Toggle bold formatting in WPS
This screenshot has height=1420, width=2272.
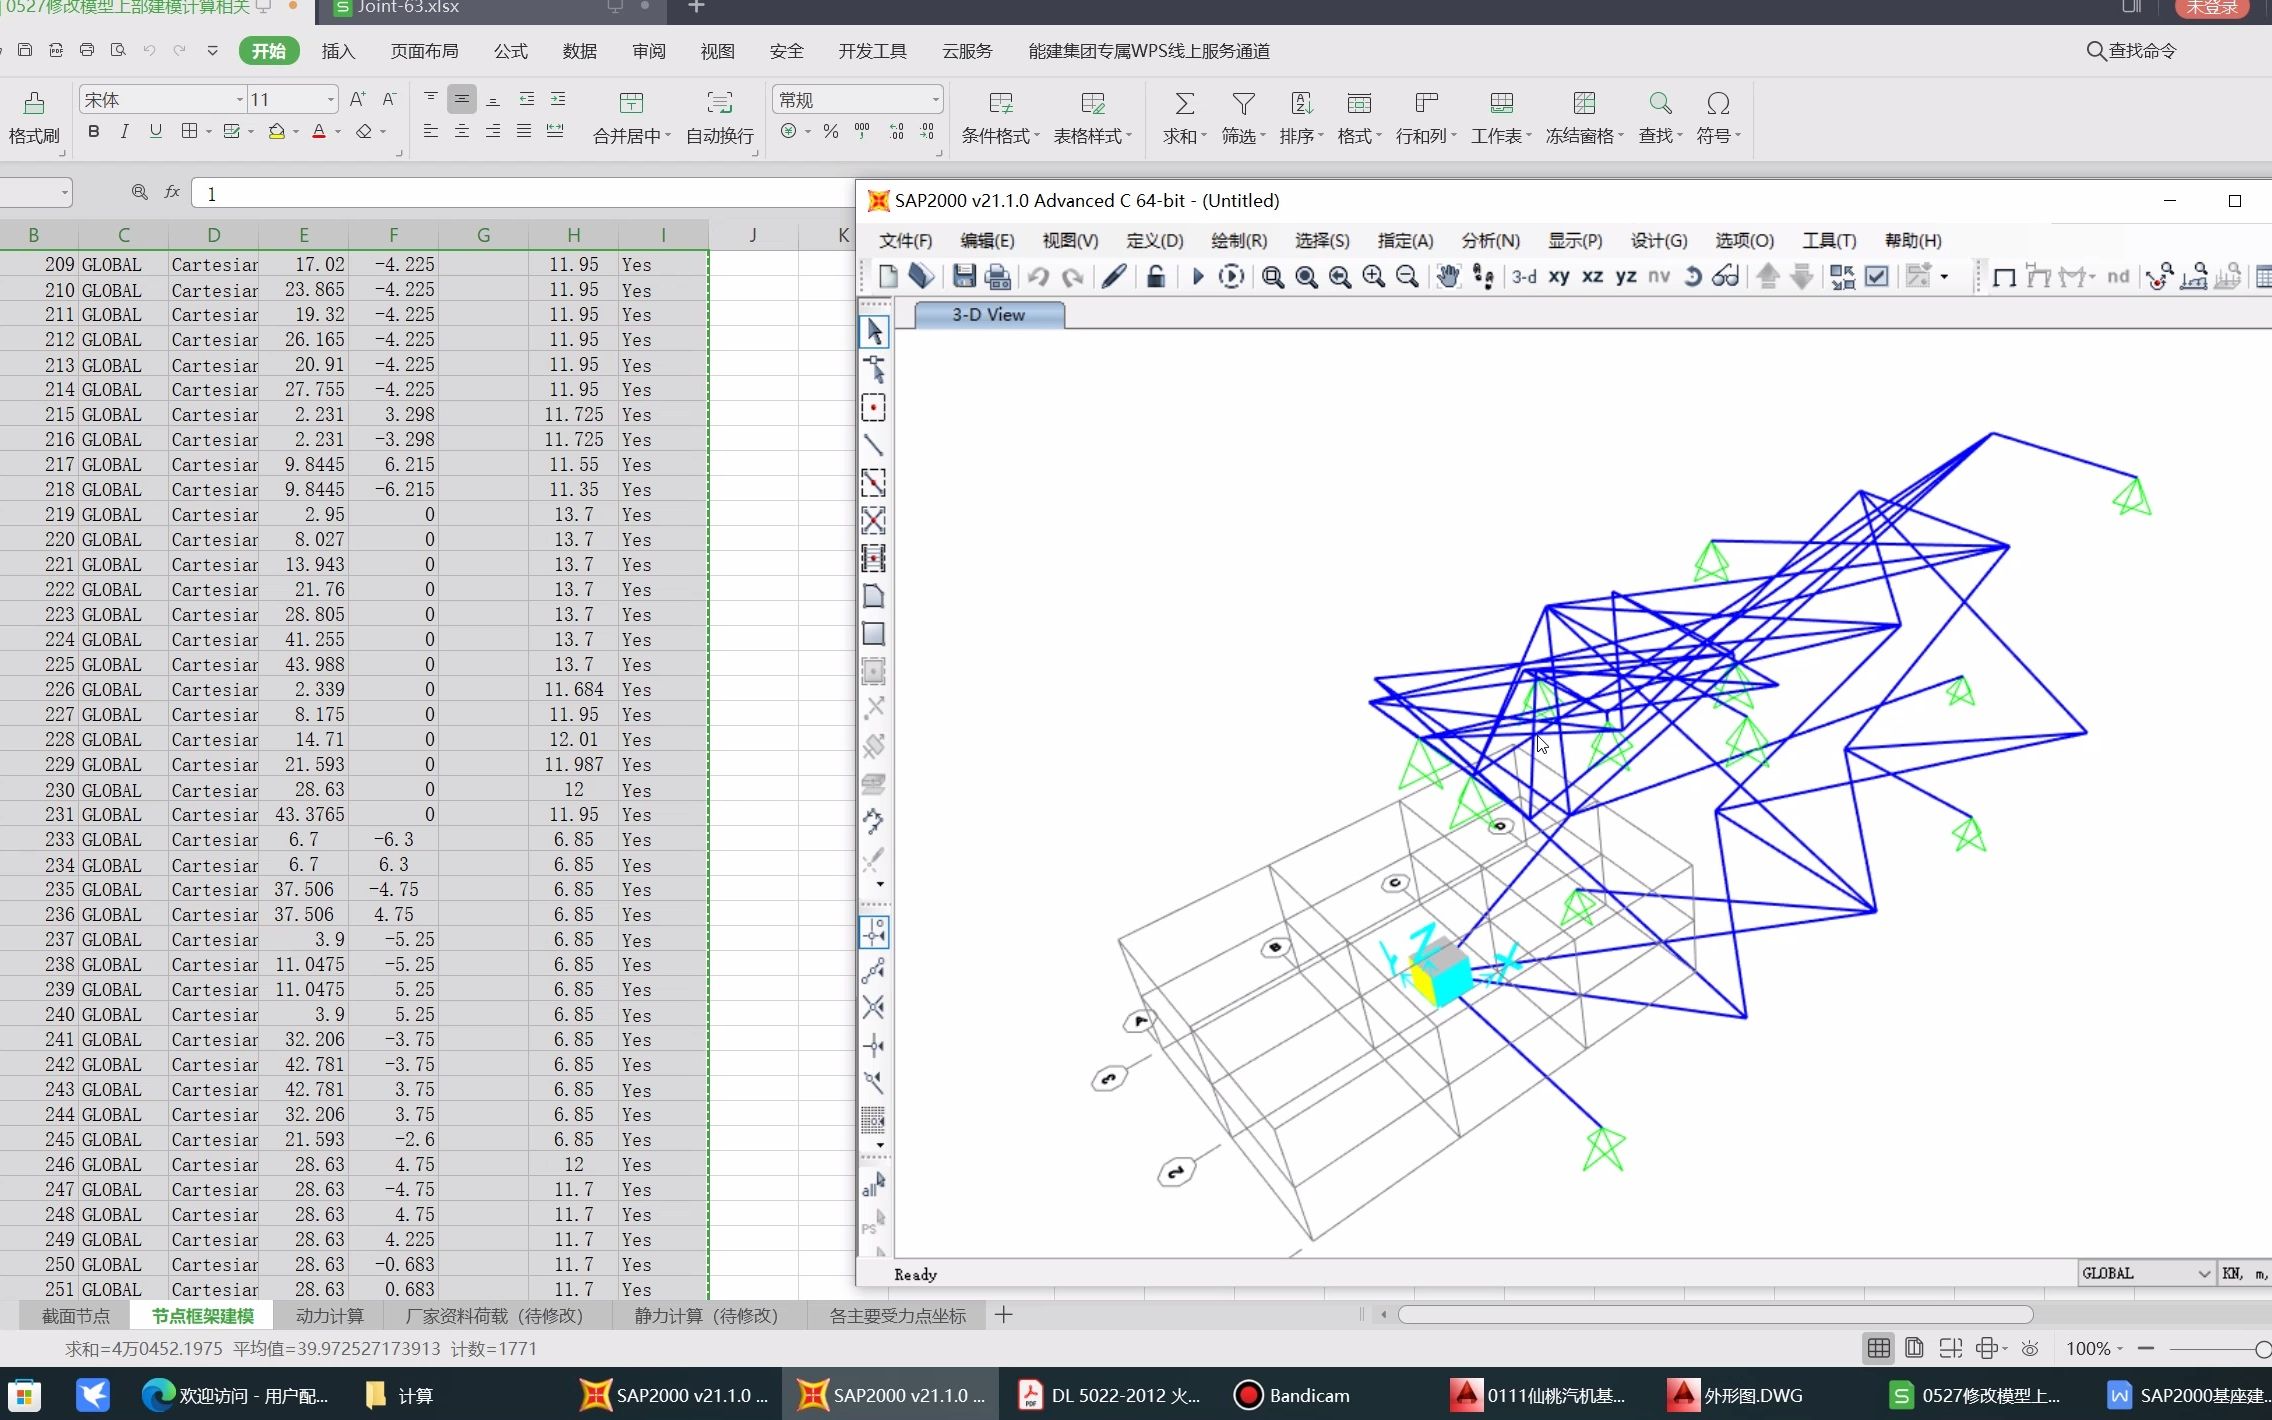(93, 131)
